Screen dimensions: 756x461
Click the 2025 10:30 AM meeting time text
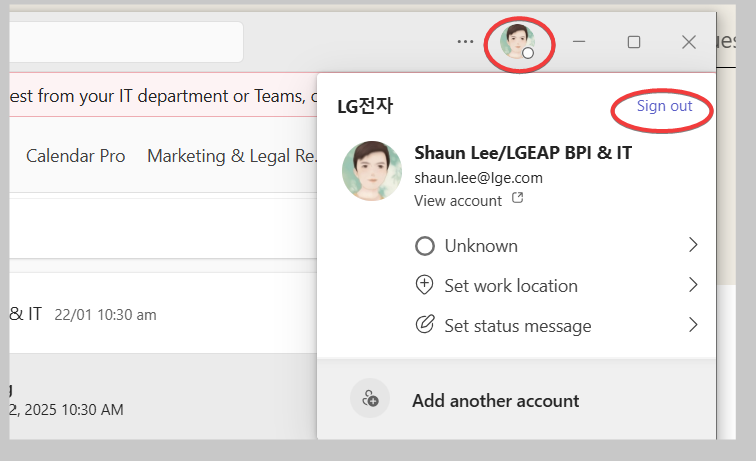74,410
